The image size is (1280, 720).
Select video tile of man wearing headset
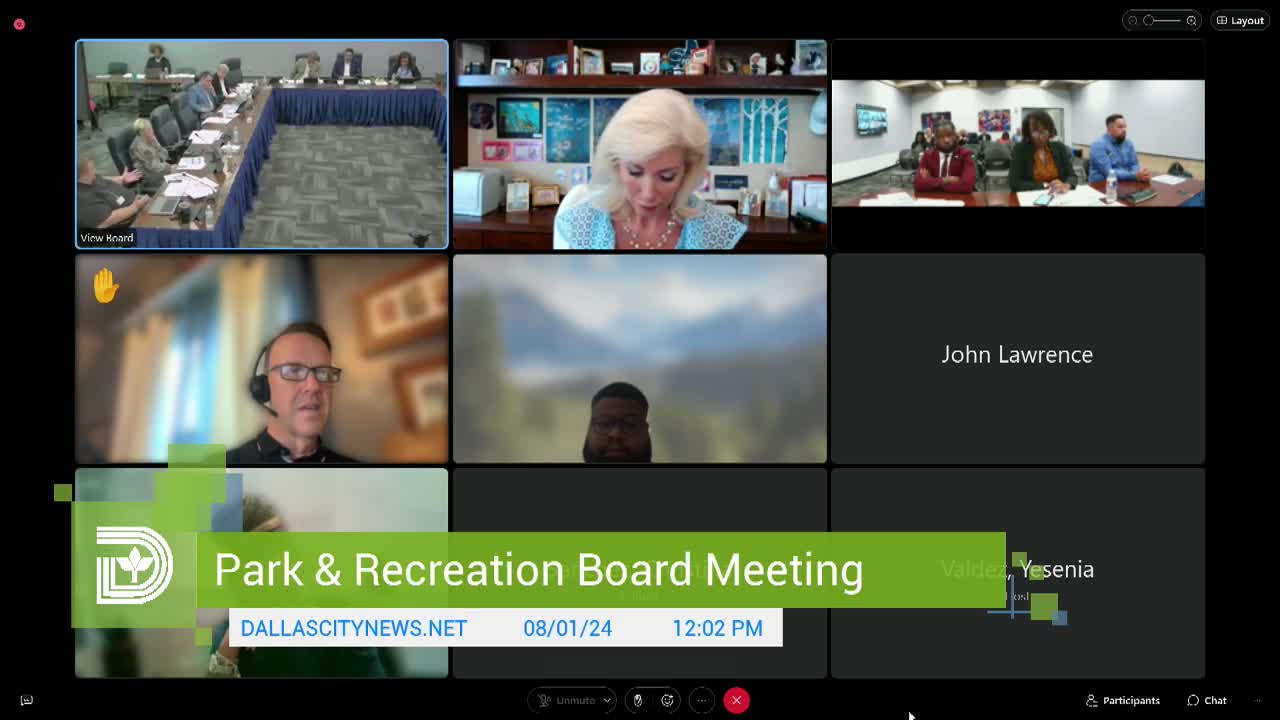click(262, 359)
